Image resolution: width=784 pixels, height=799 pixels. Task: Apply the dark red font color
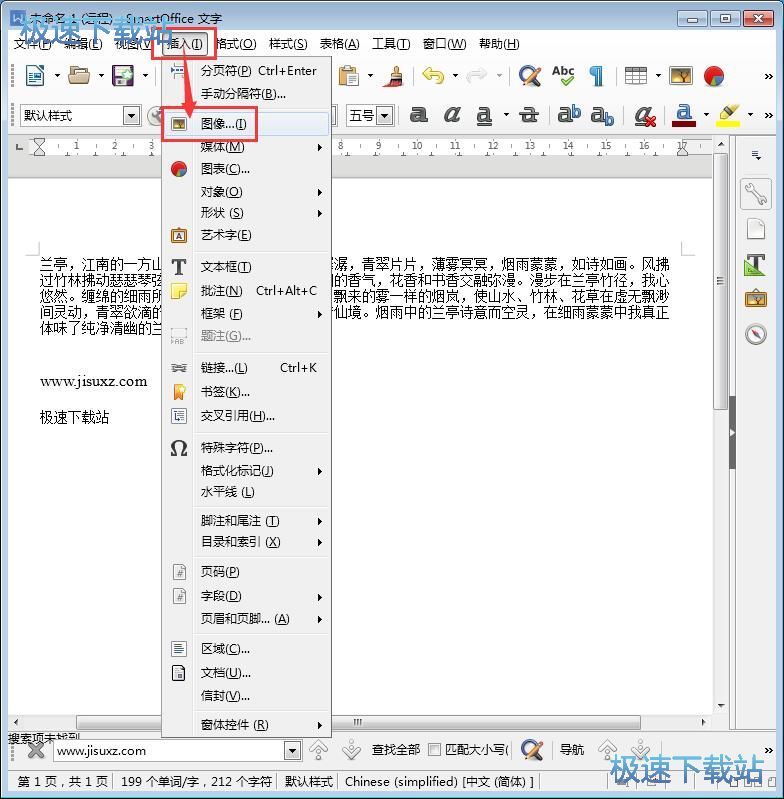tap(684, 115)
